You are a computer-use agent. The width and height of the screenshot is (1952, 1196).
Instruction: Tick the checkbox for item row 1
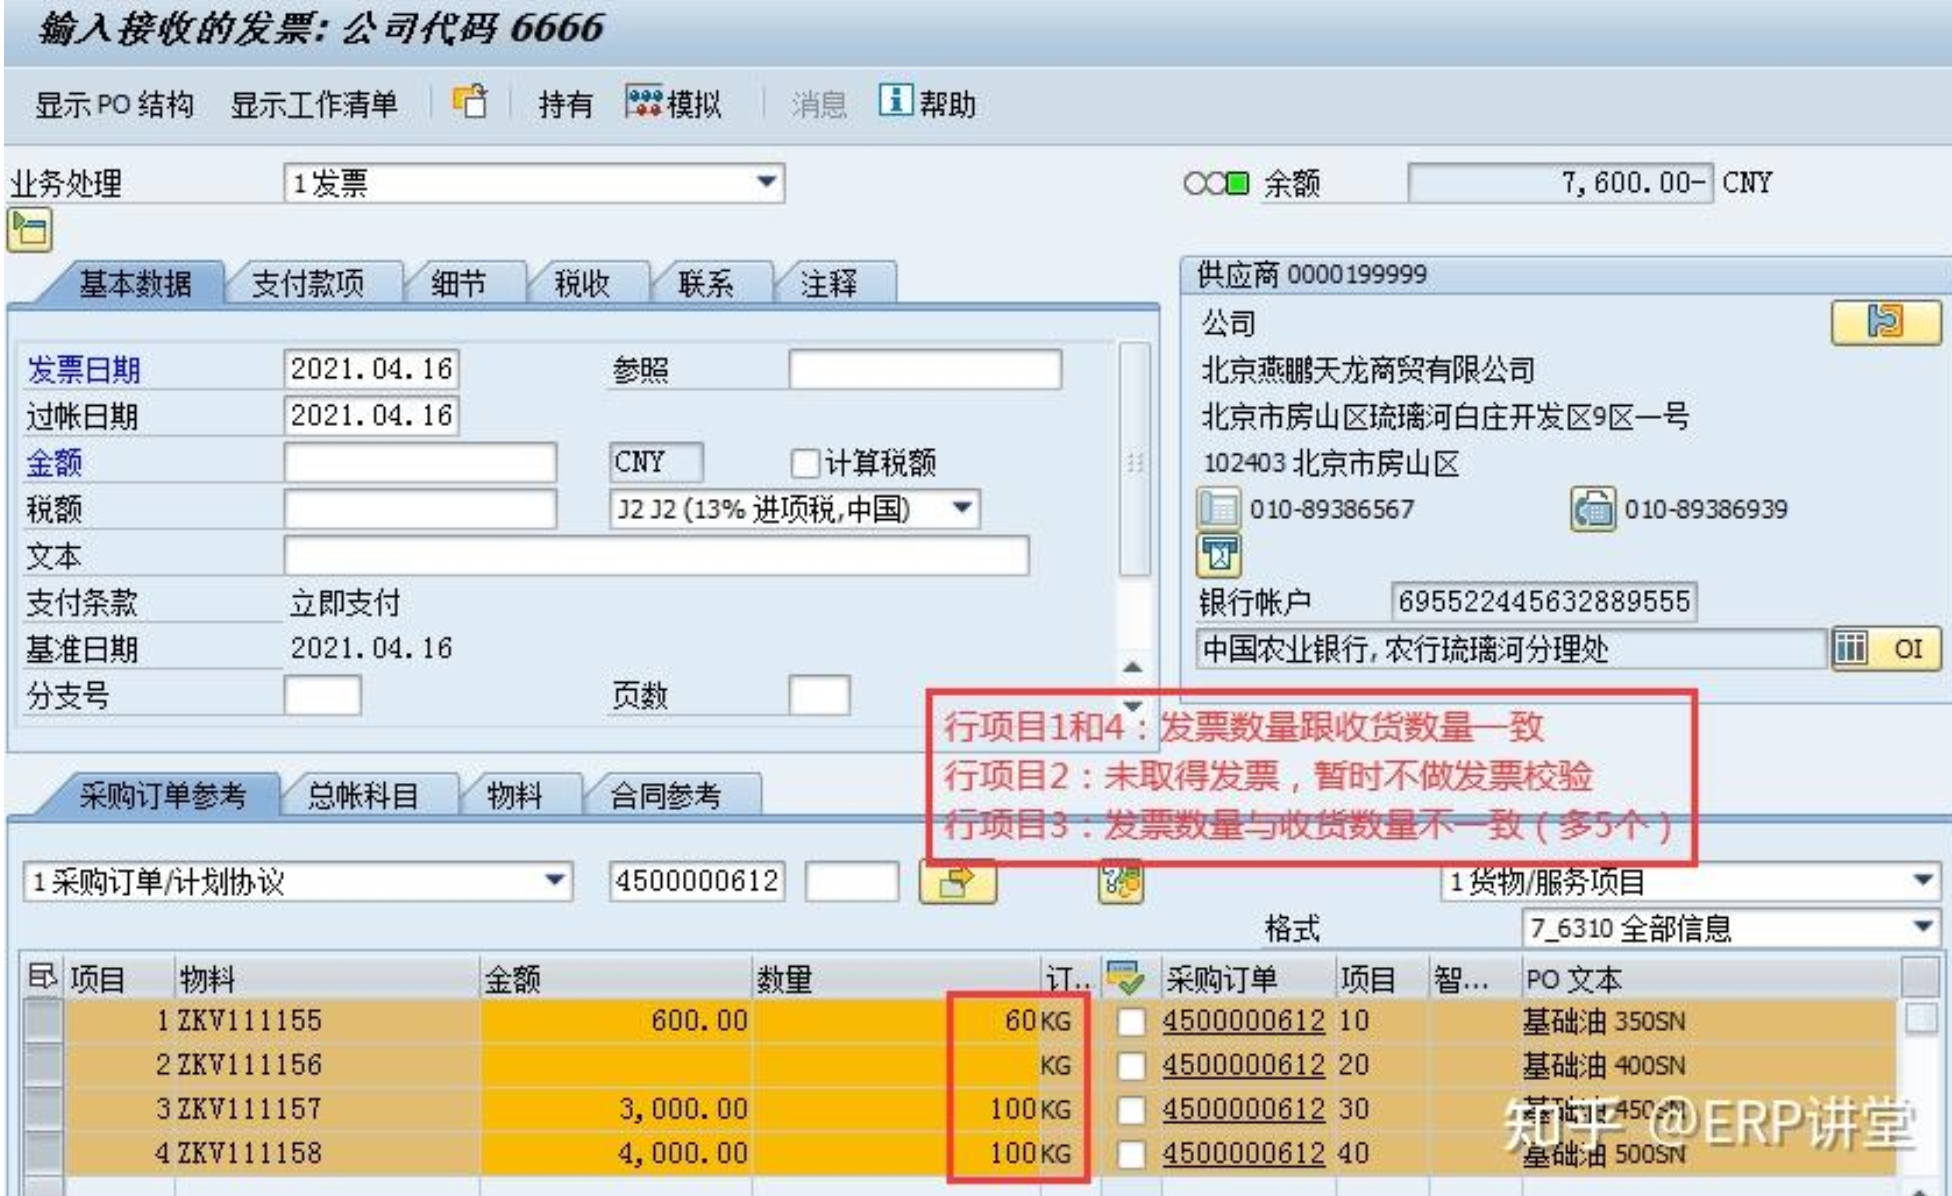point(1131,1021)
